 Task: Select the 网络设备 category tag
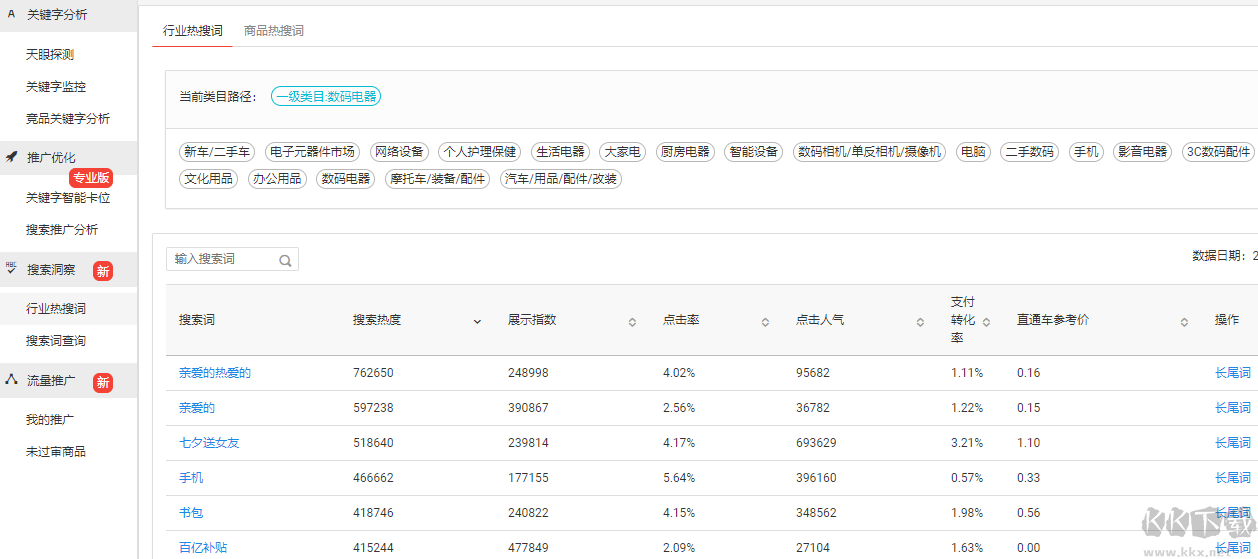pos(399,152)
